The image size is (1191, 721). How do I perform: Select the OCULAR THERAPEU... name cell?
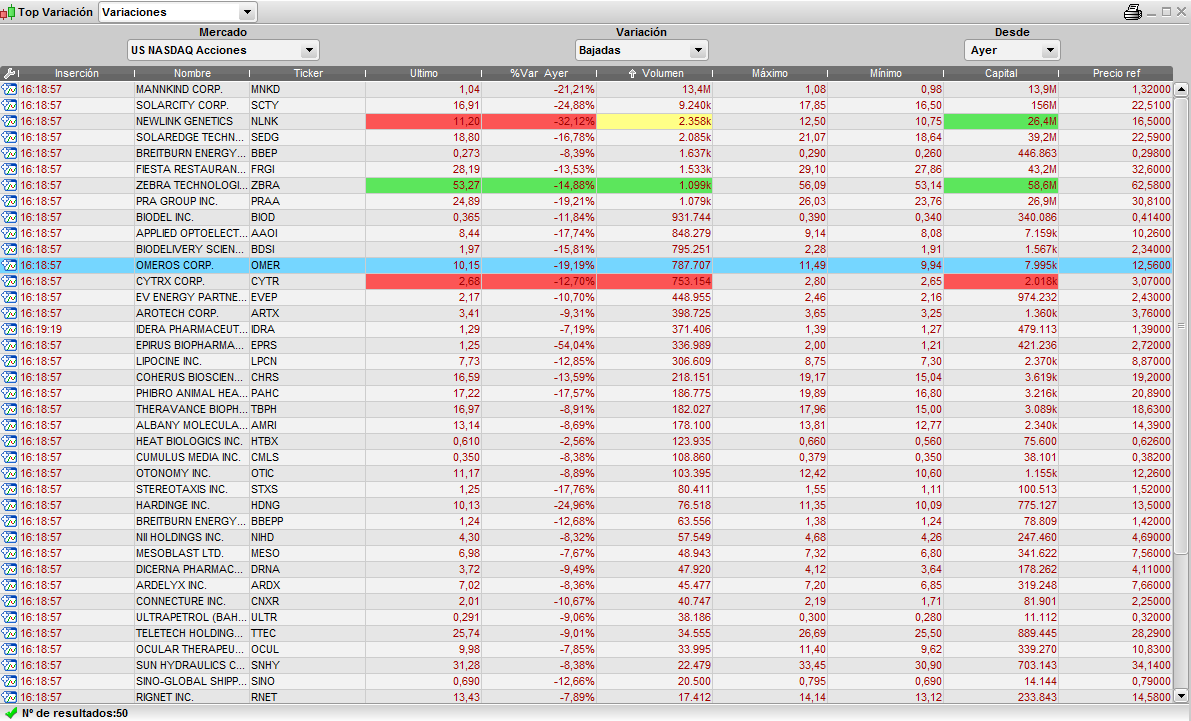[192, 649]
